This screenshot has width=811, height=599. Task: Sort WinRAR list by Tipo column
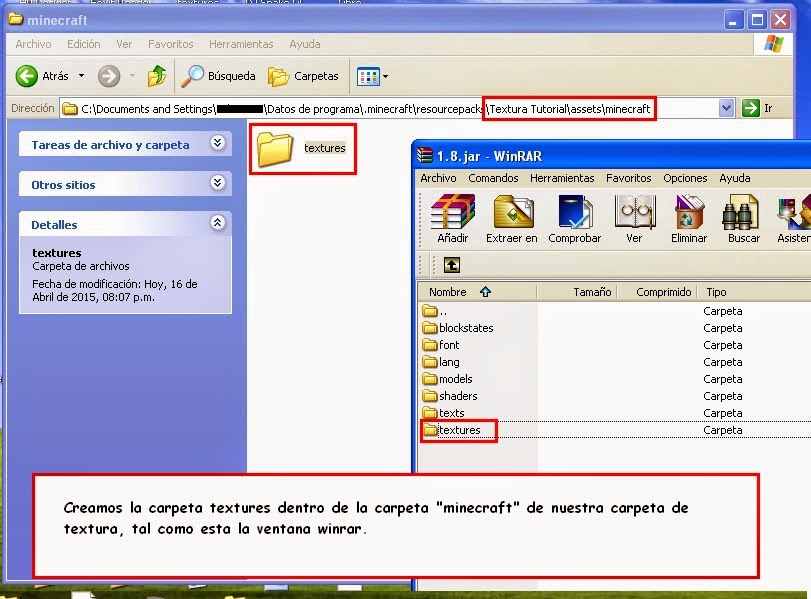pos(755,292)
